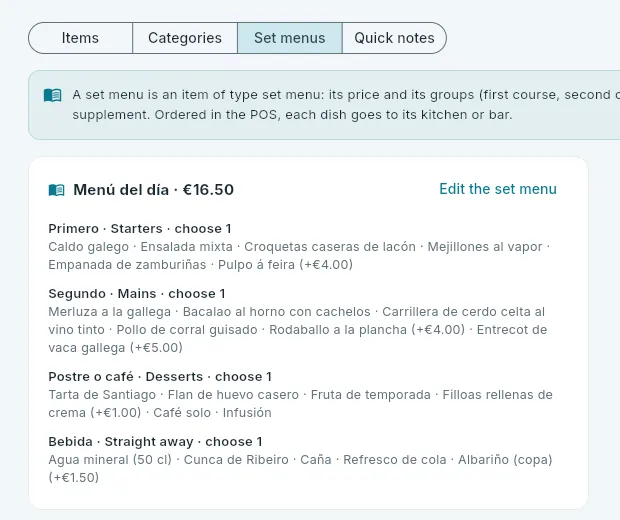Click Mejillones al vapor
620x520 pixels.
pyautogui.click(x=485, y=247)
